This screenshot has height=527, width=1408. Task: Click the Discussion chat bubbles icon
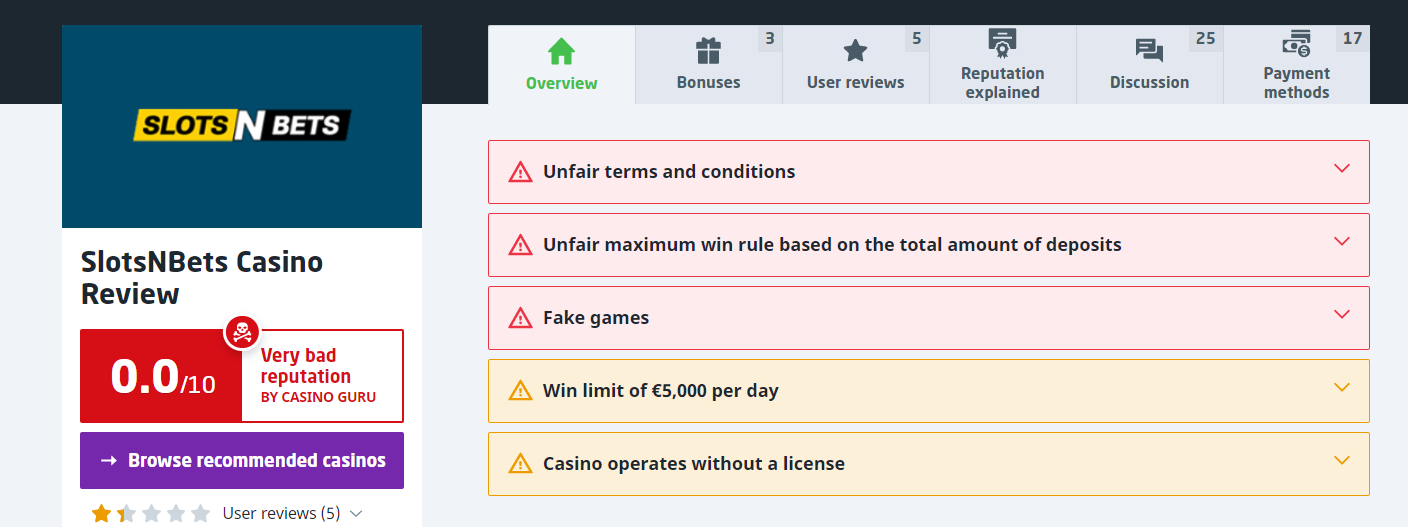coord(1149,51)
